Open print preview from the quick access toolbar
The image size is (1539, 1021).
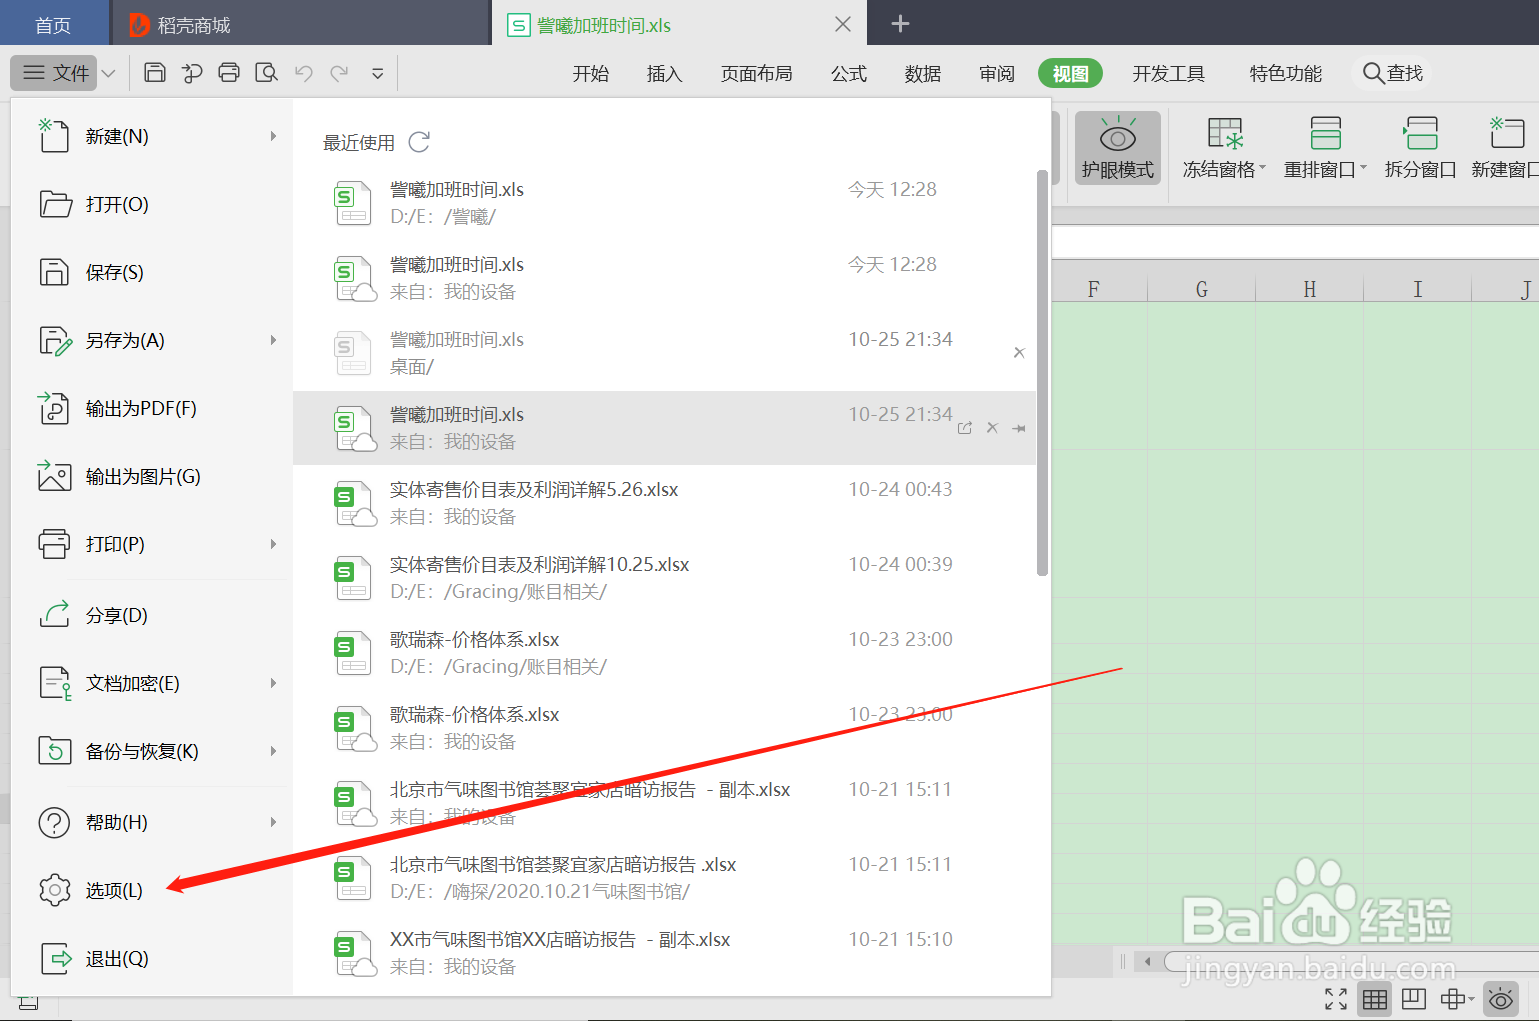click(x=266, y=72)
